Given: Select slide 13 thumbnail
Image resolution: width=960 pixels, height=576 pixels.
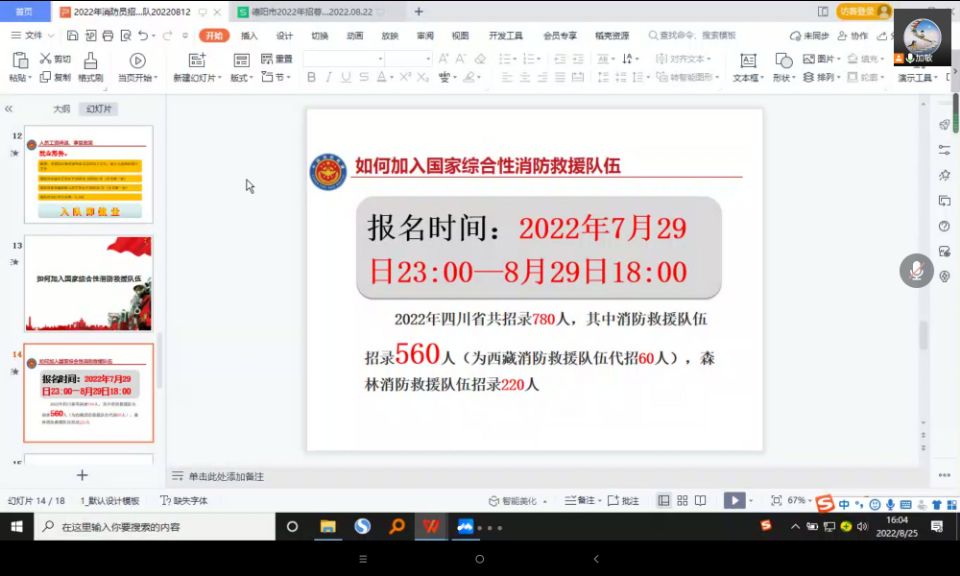Looking at the screenshot, I should (88, 283).
